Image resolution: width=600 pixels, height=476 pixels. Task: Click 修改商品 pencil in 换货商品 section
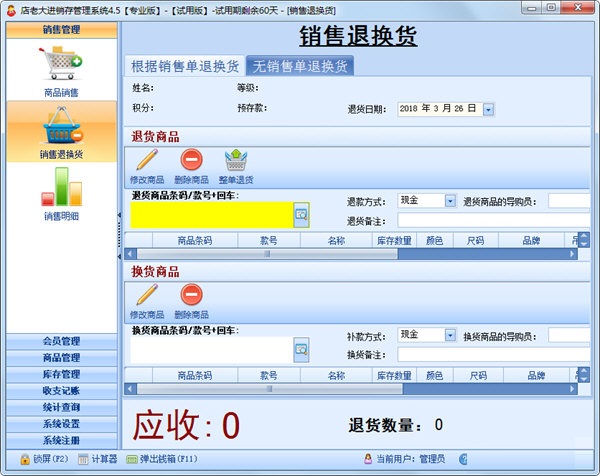tap(147, 295)
